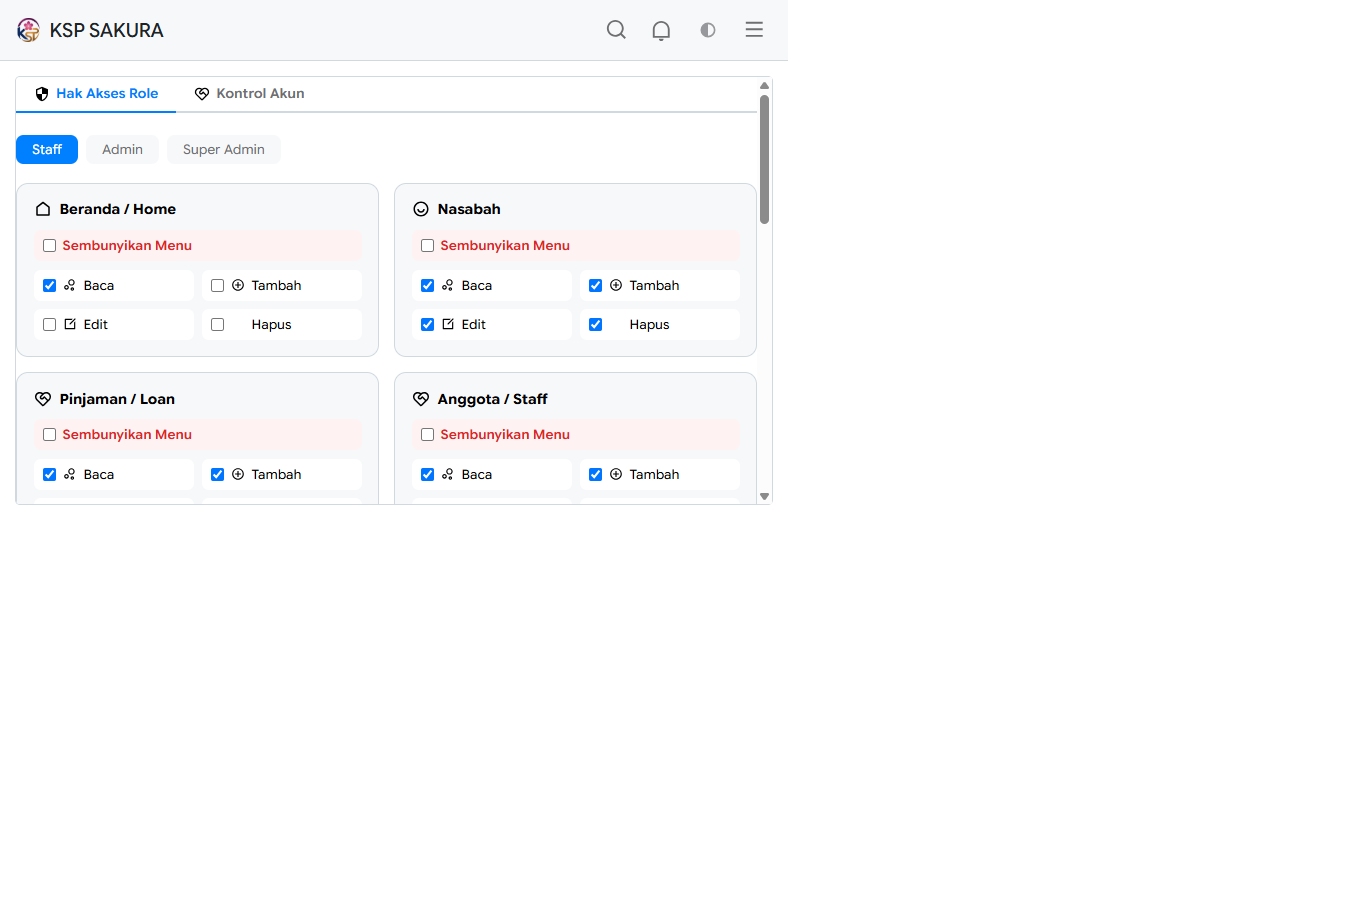Click the handshake icon on Kontrol Akun tab
Viewport: 1365px width, 900px height.
202,94
